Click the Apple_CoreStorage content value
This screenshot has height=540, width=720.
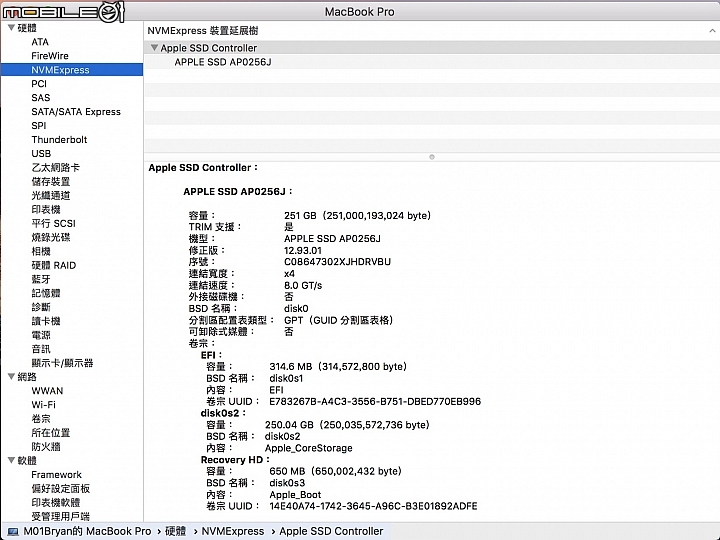309,448
